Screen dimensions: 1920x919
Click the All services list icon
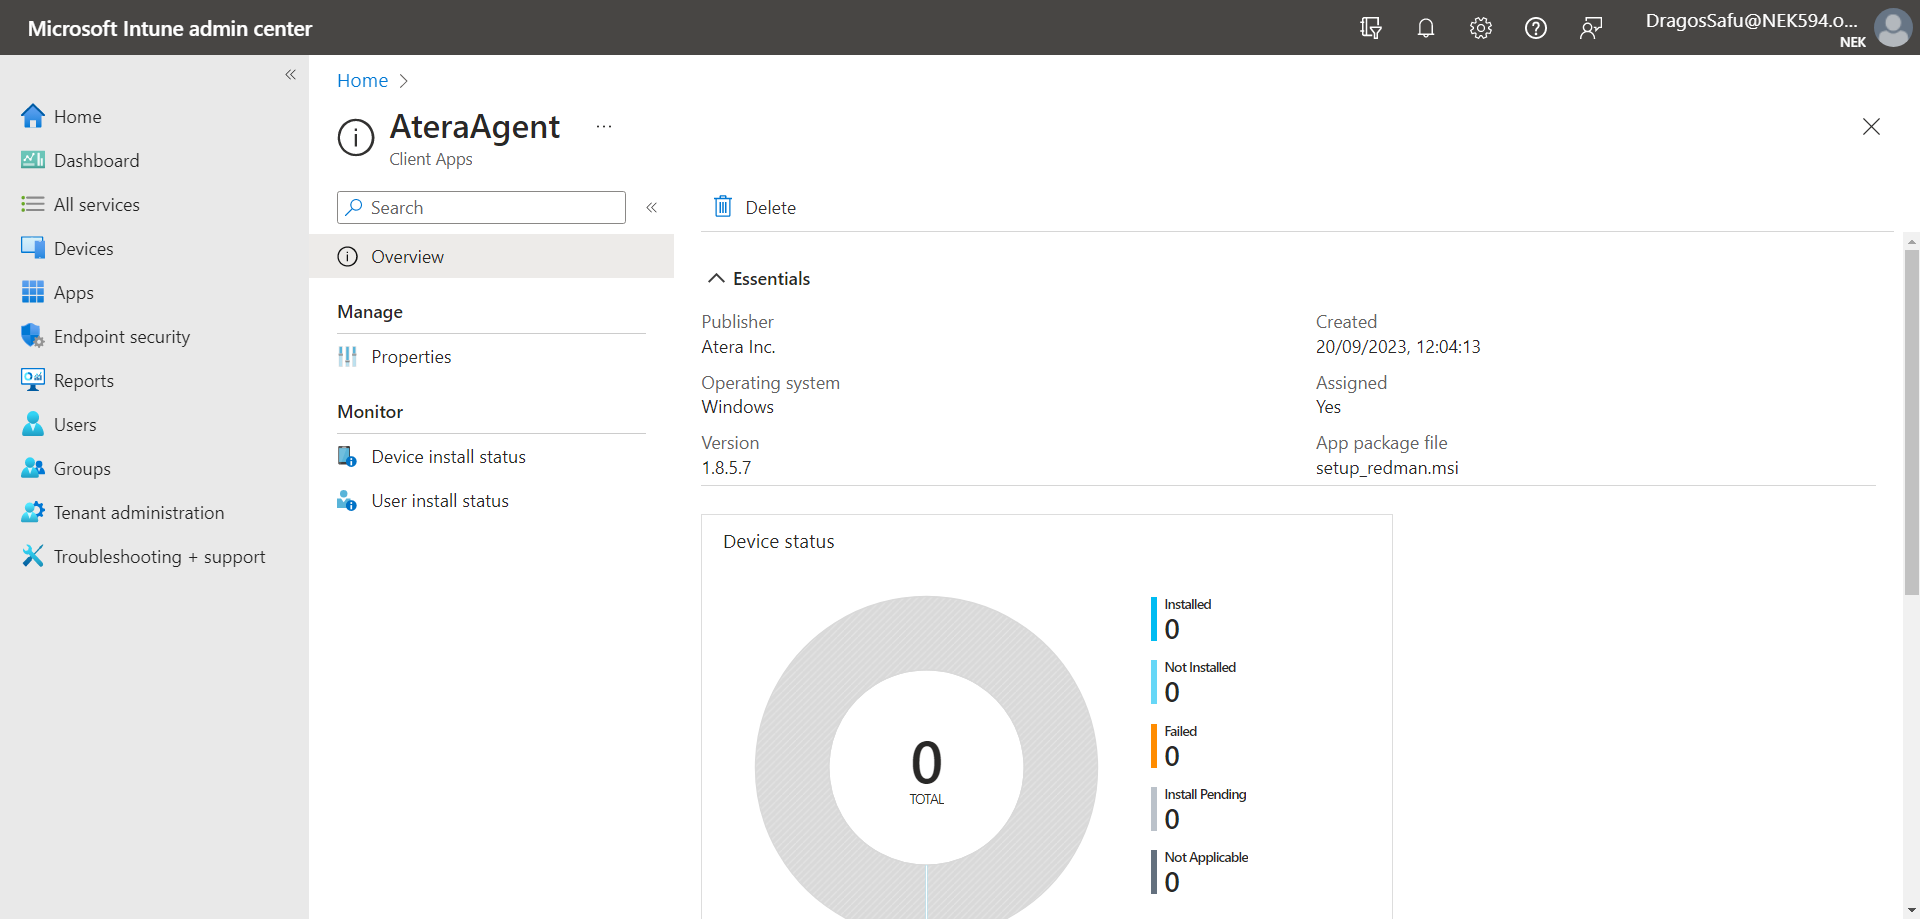point(33,204)
